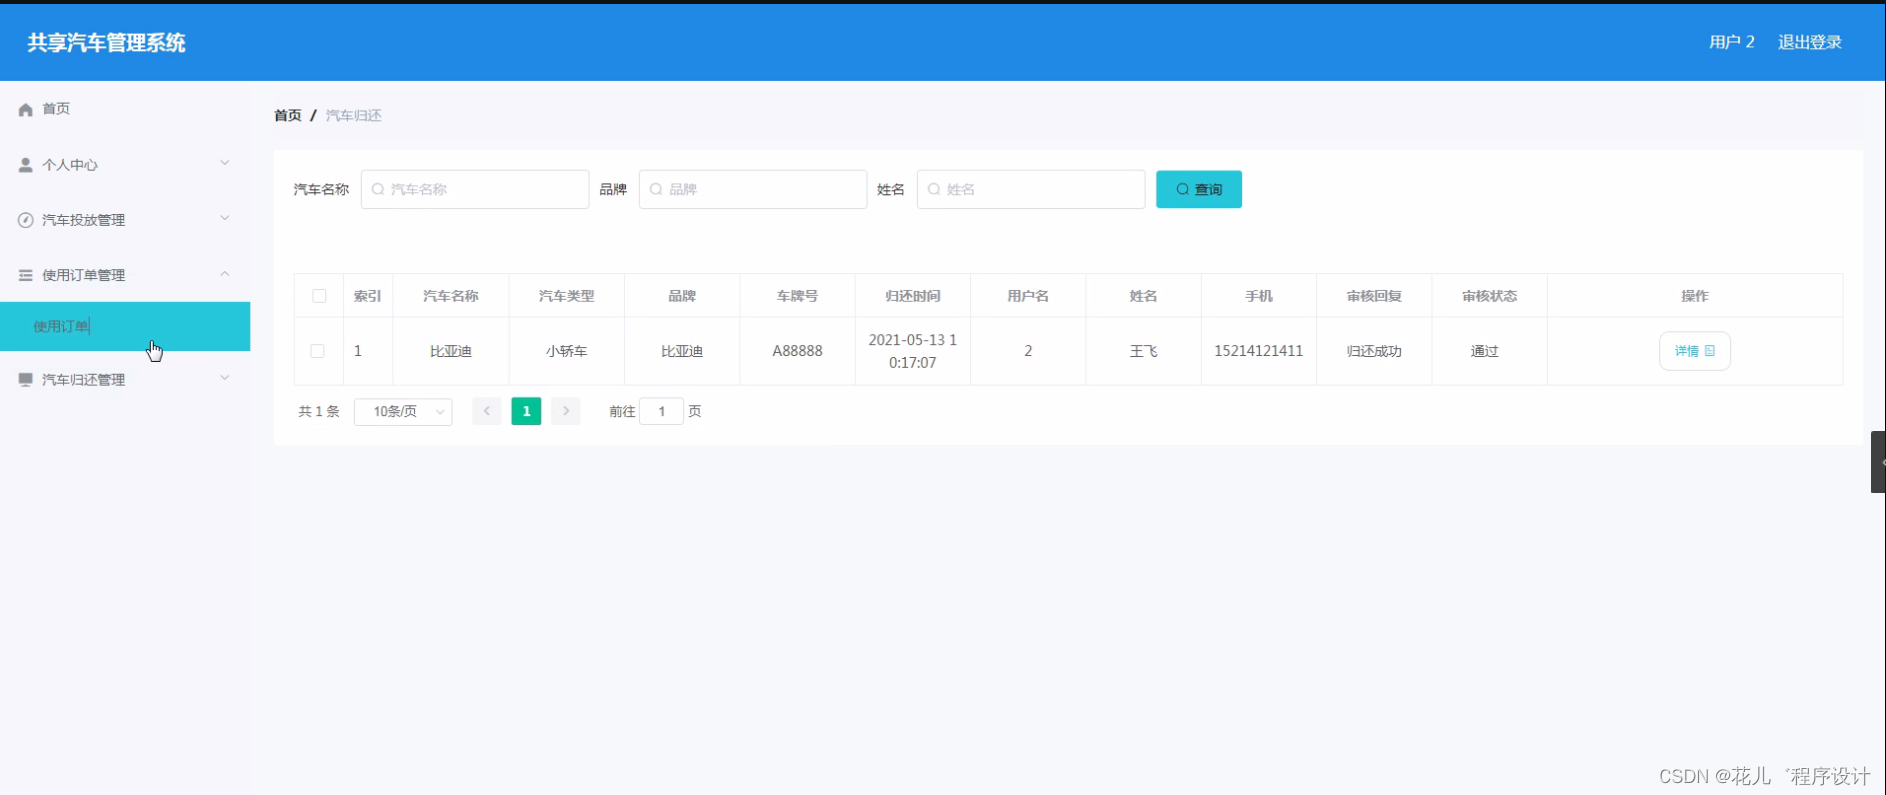1886x795 pixels.
Task: Open the 个人中心 menu
Action: coord(125,165)
